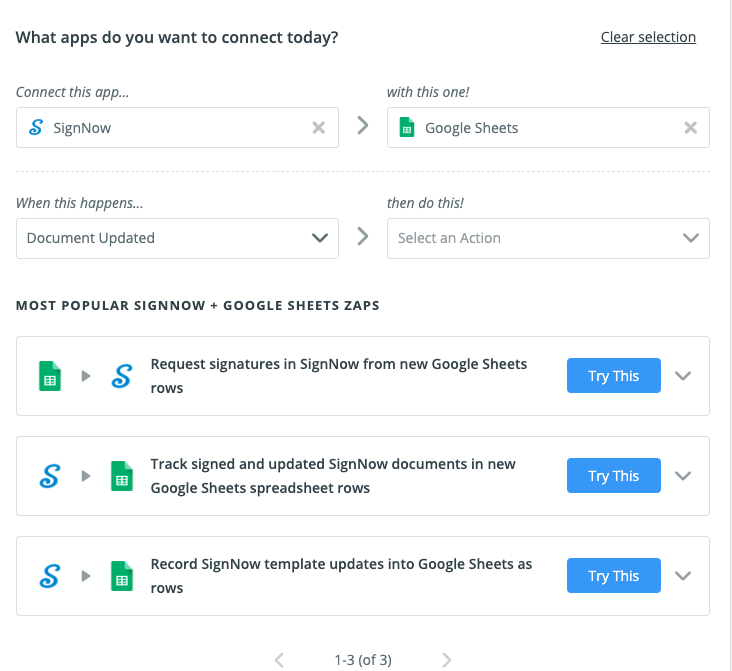Click SignNow icon in Record template updates zap
Viewport: 732px width, 671px height.
[49, 576]
